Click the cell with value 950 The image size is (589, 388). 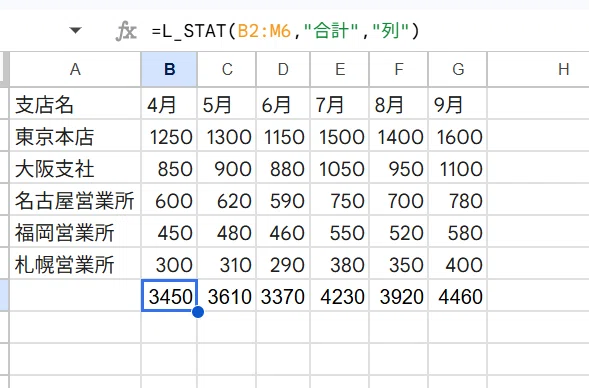coord(399,168)
